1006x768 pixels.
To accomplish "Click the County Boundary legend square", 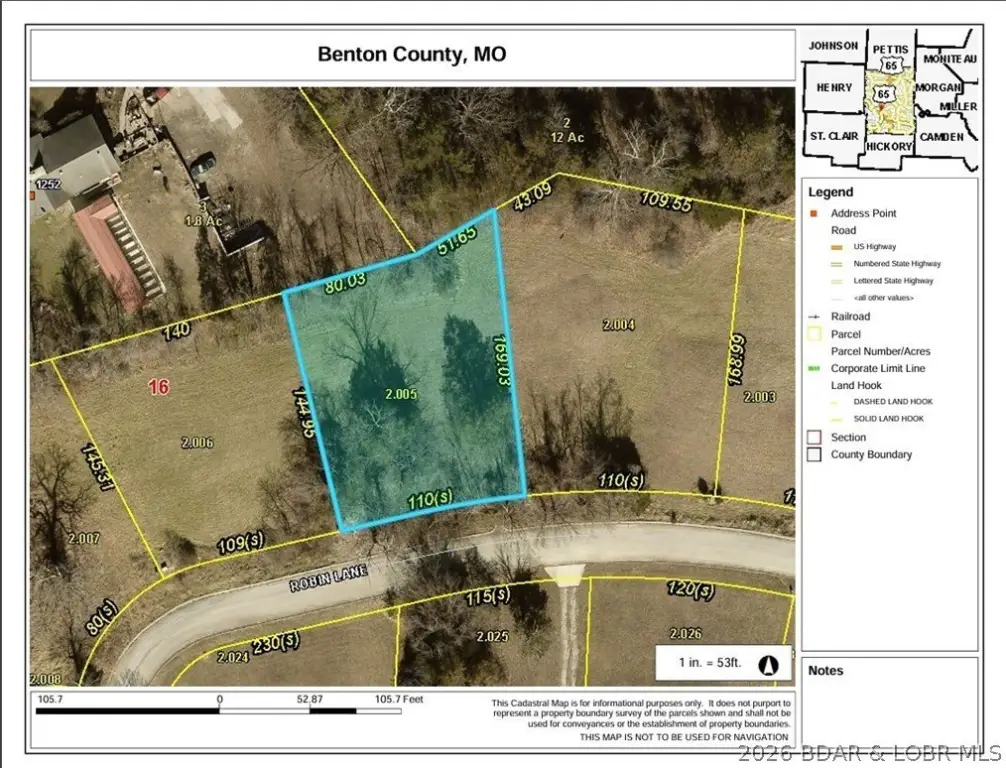I will tap(814, 454).
